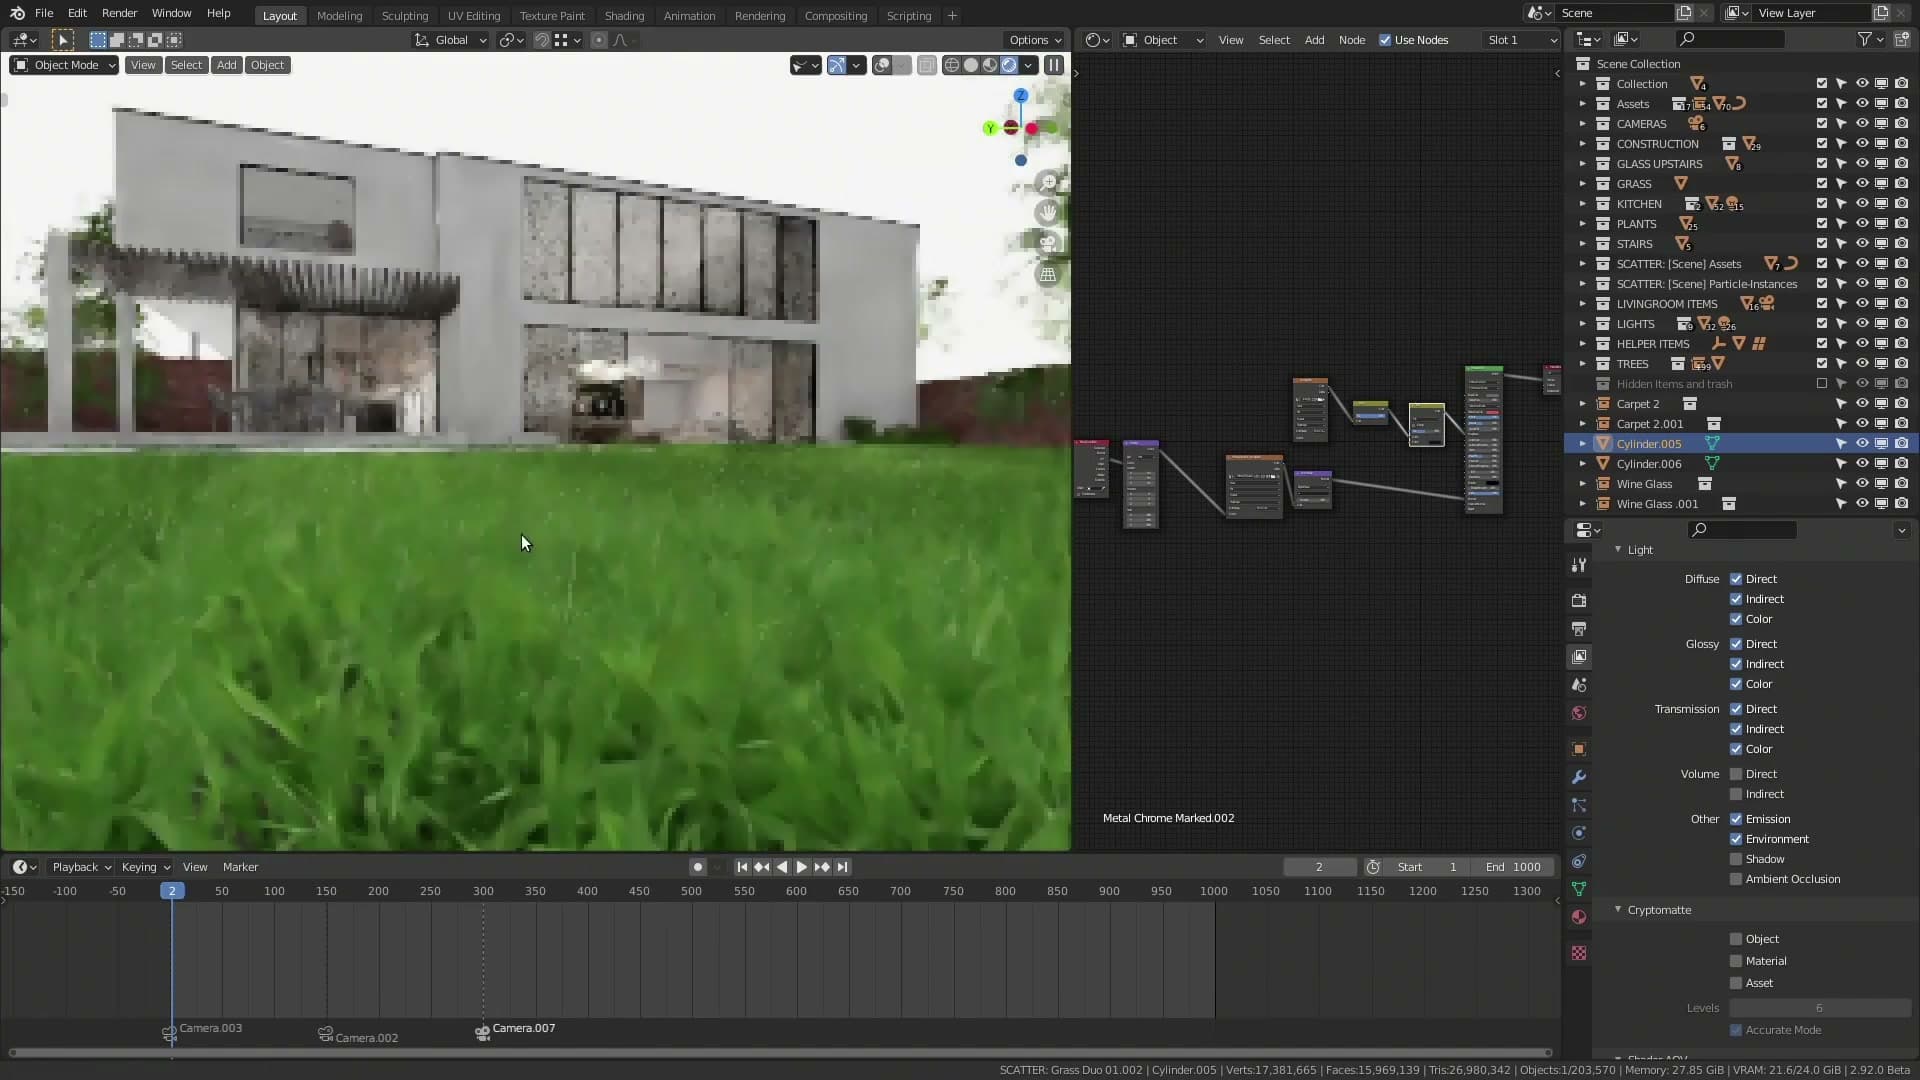Open the Object Constraints properties tab

(1579, 861)
